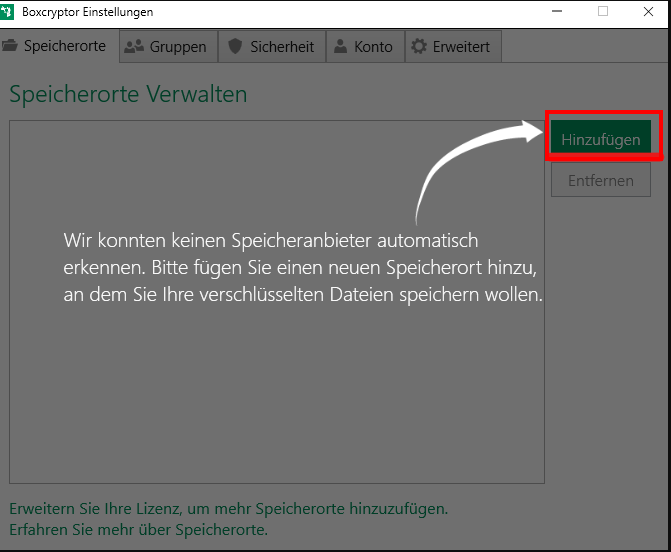
Task: Select the Konto tab
Action: pos(365,47)
